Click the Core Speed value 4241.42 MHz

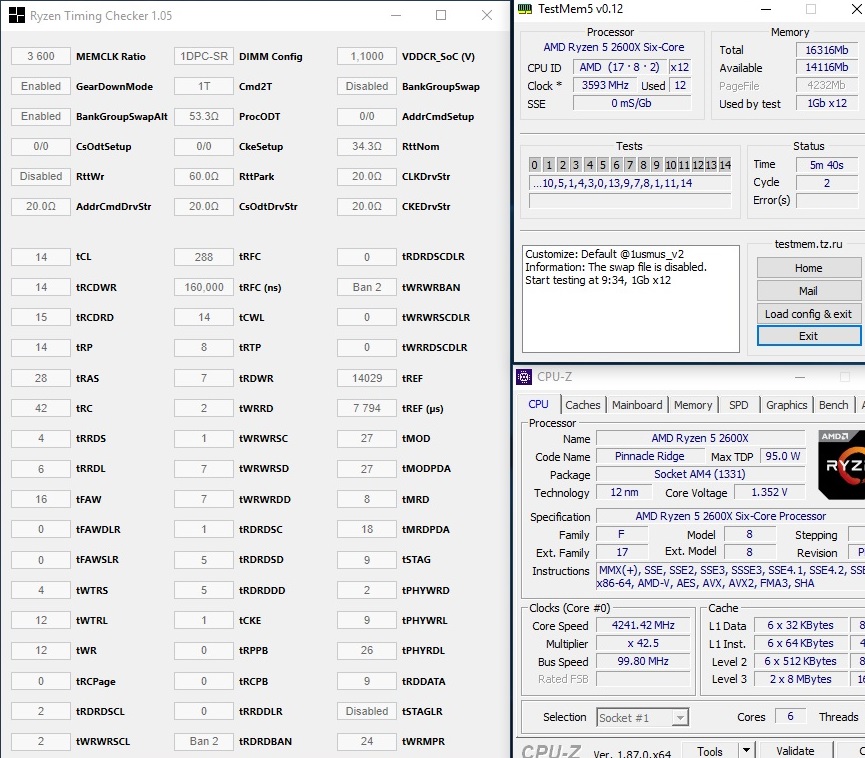tap(643, 626)
